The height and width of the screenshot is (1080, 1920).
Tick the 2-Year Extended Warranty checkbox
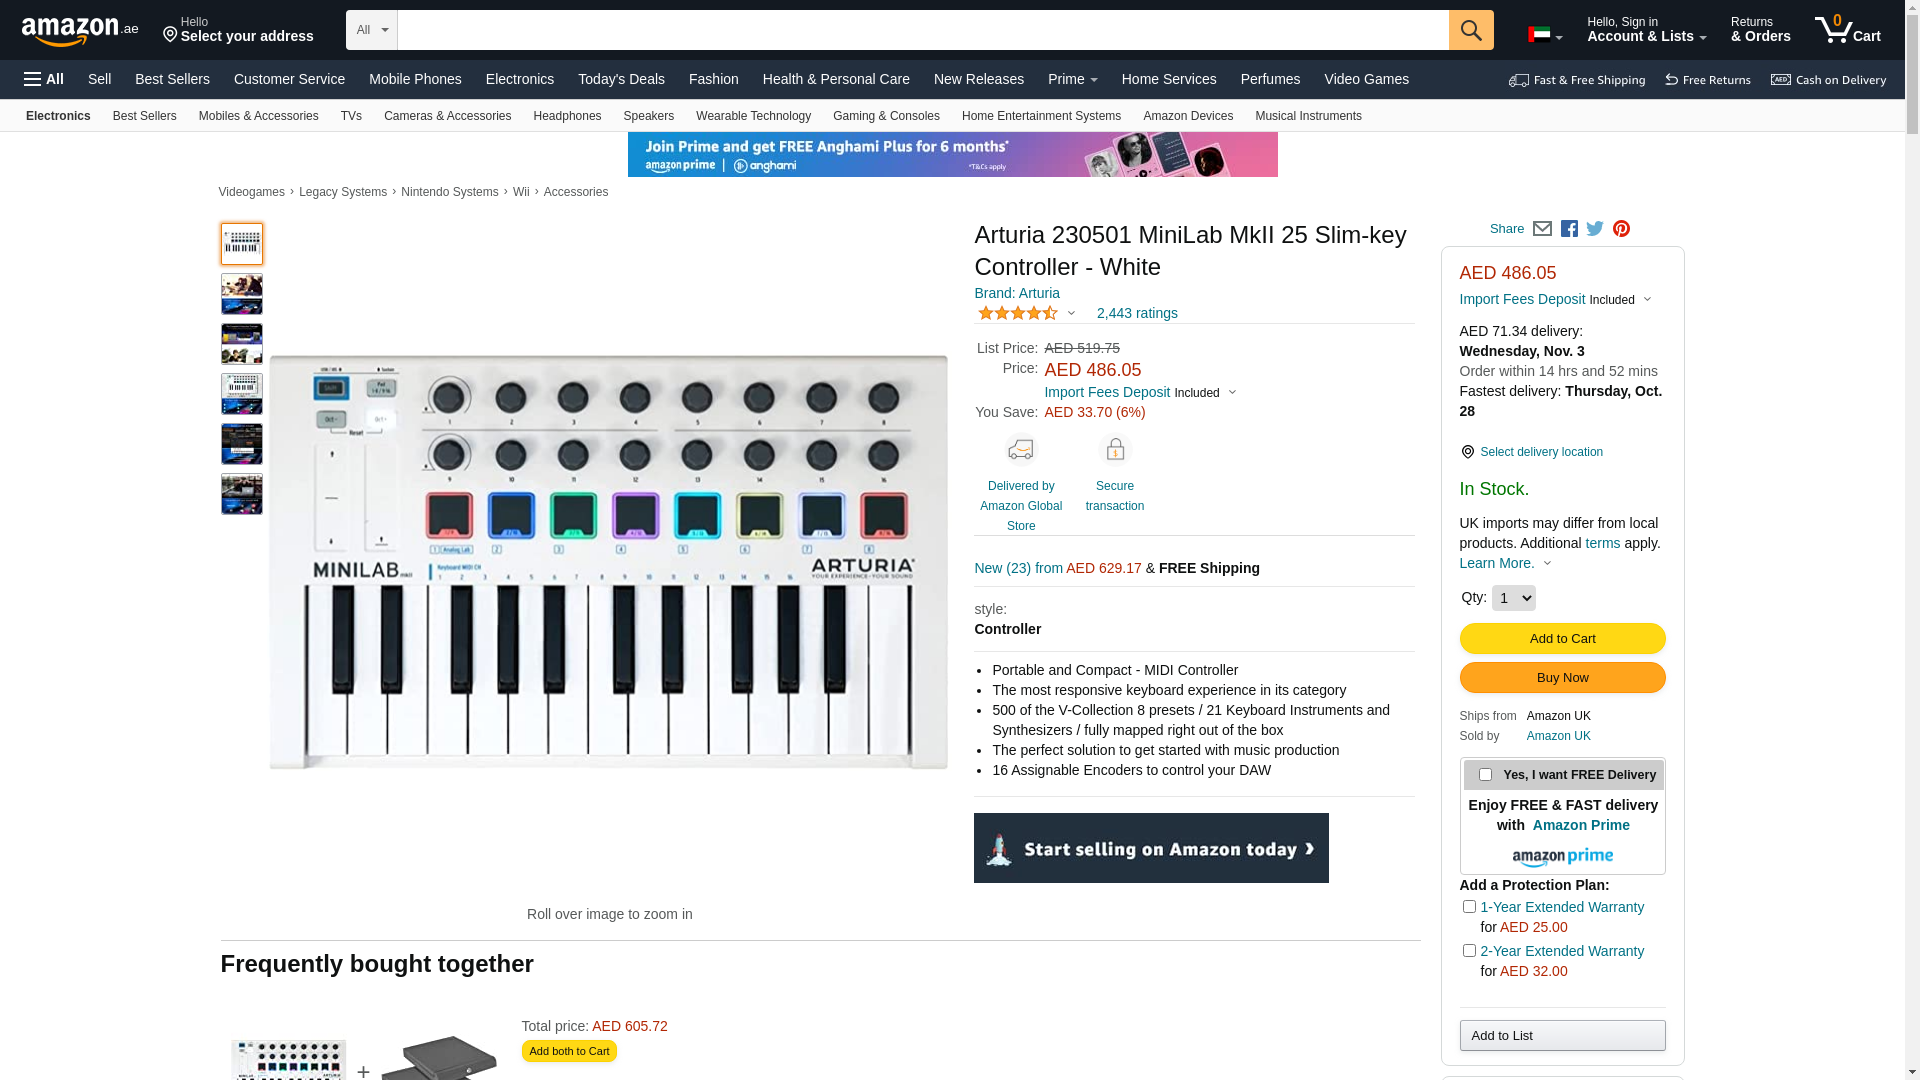point(1469,951)
